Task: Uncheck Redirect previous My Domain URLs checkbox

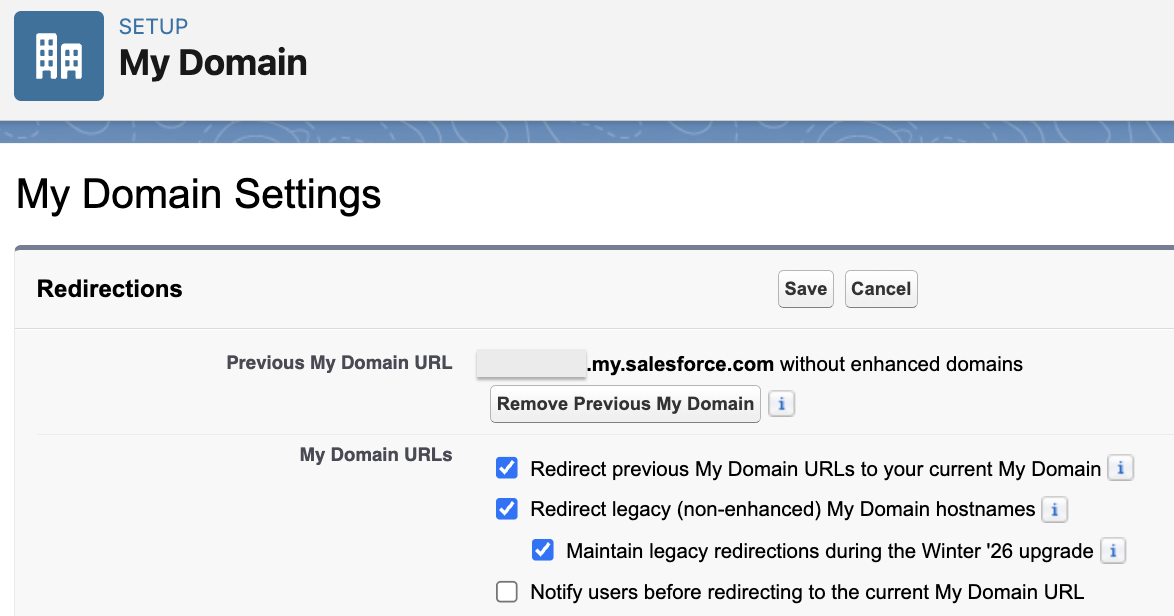Action: click(507, 468)
